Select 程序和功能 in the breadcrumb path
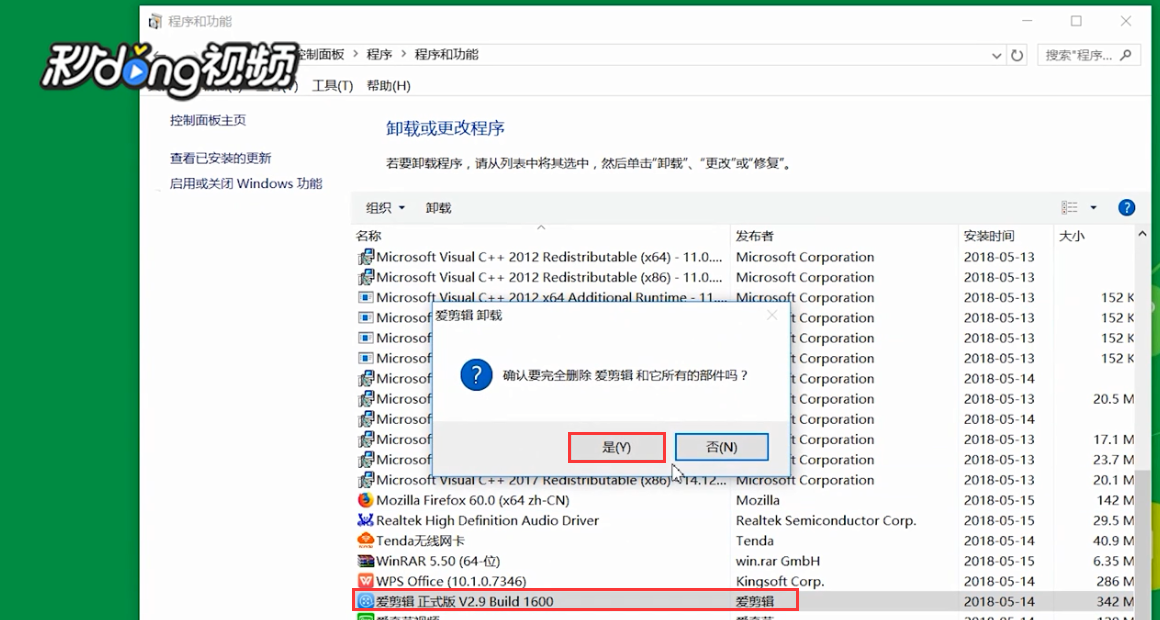This screenshot has width=1160, height=620. point(446,55)
